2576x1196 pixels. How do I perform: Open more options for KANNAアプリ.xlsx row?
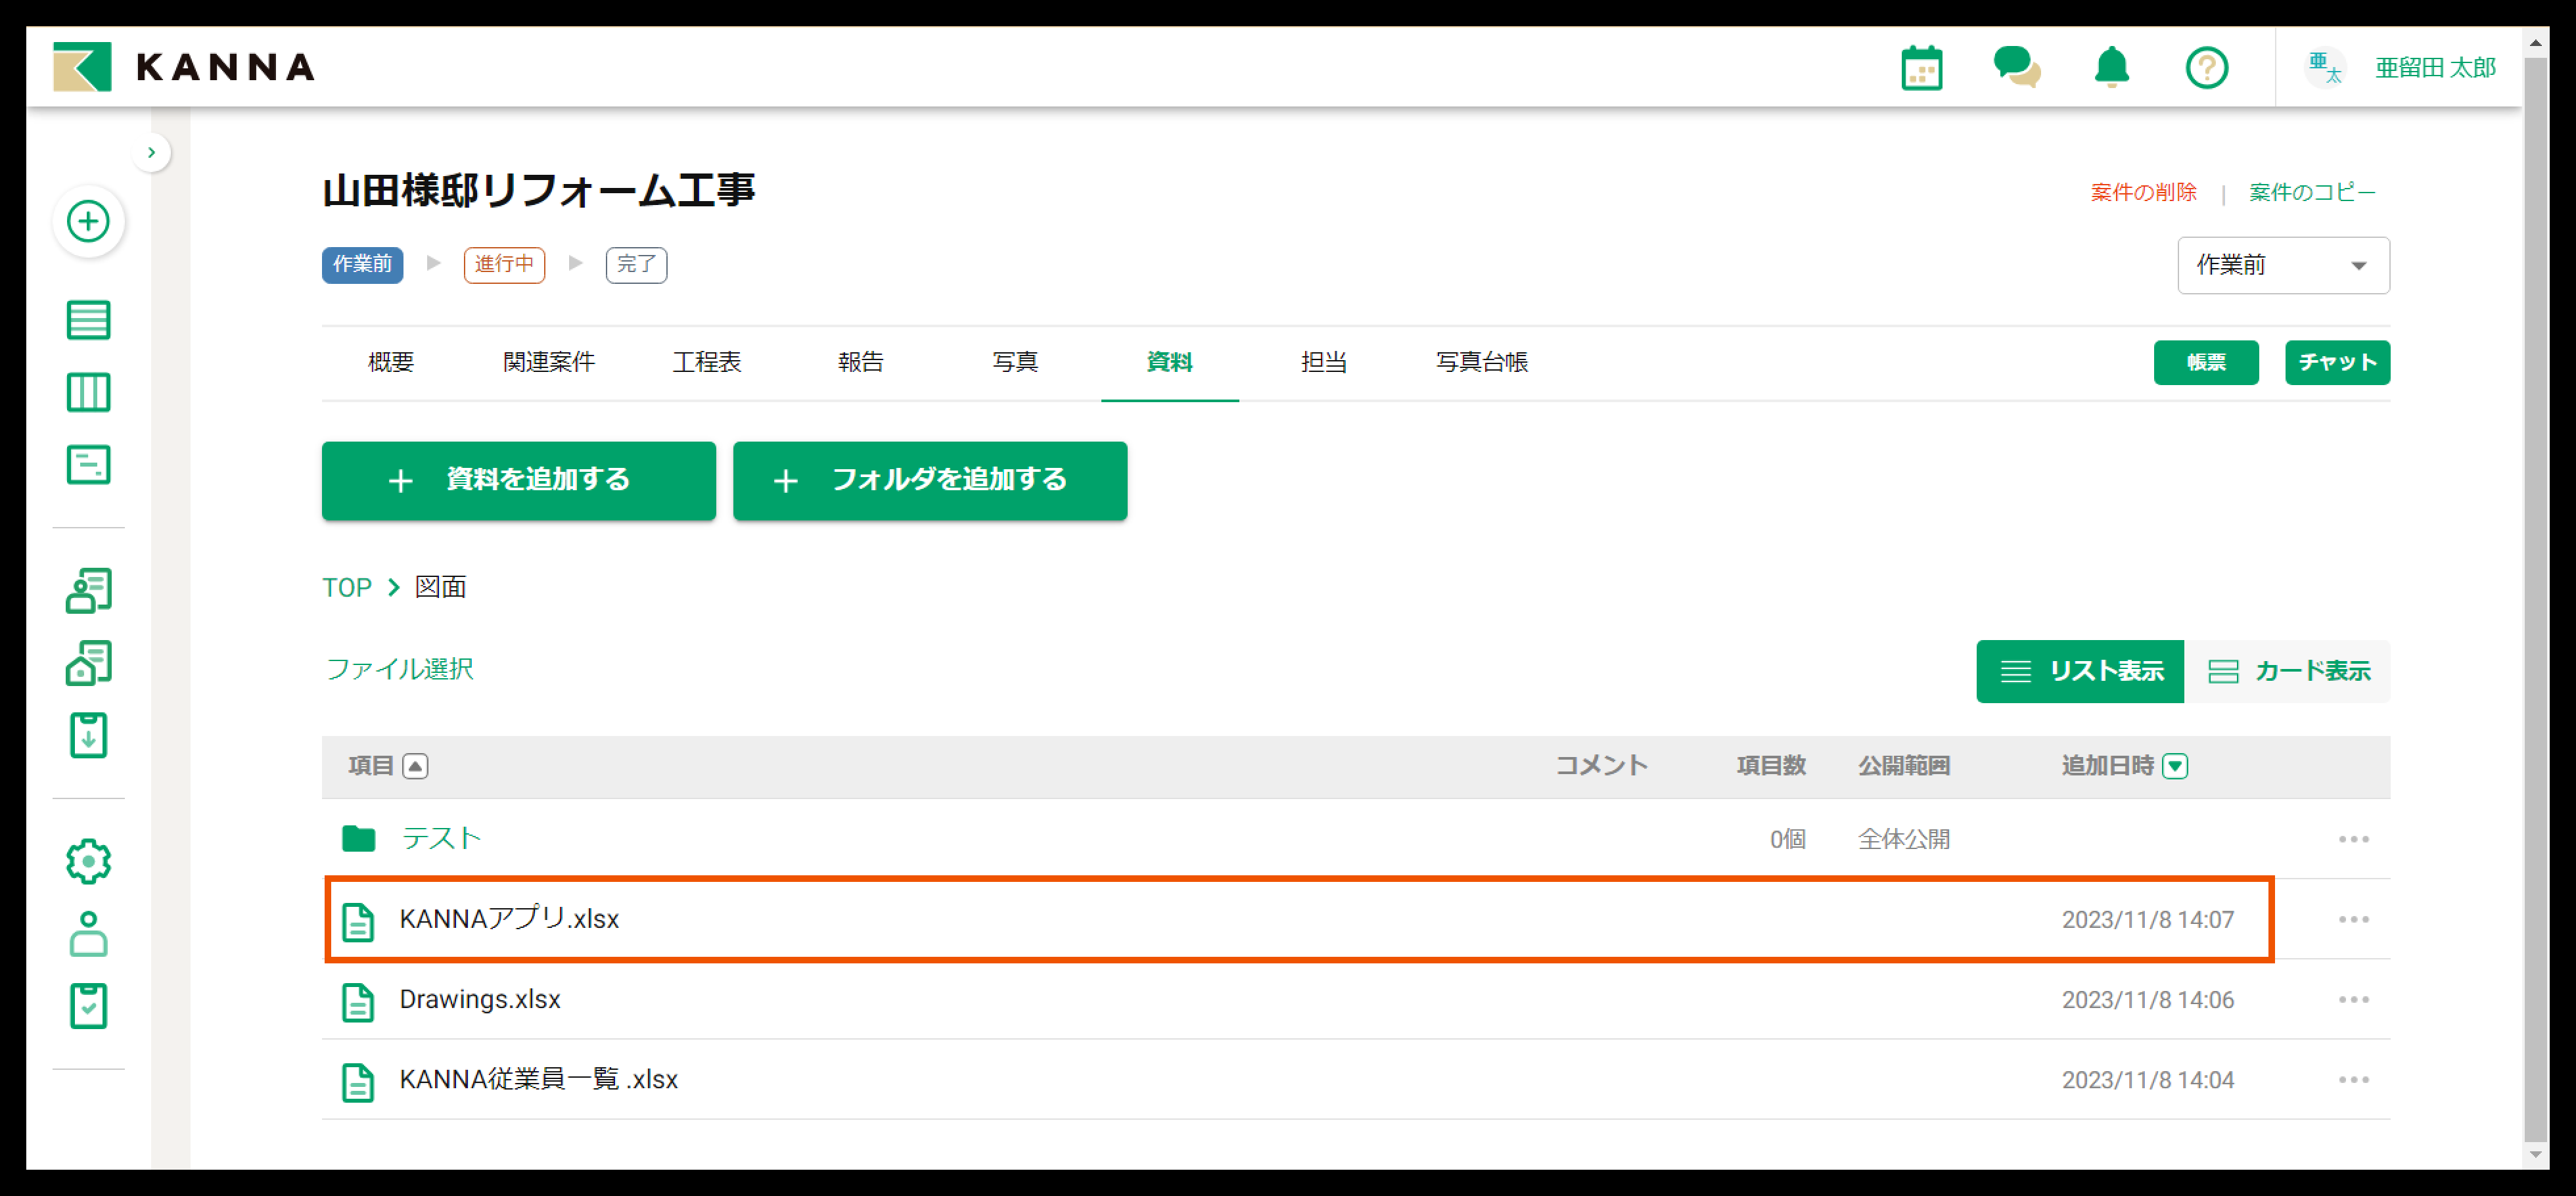(x=2353, y=919)
